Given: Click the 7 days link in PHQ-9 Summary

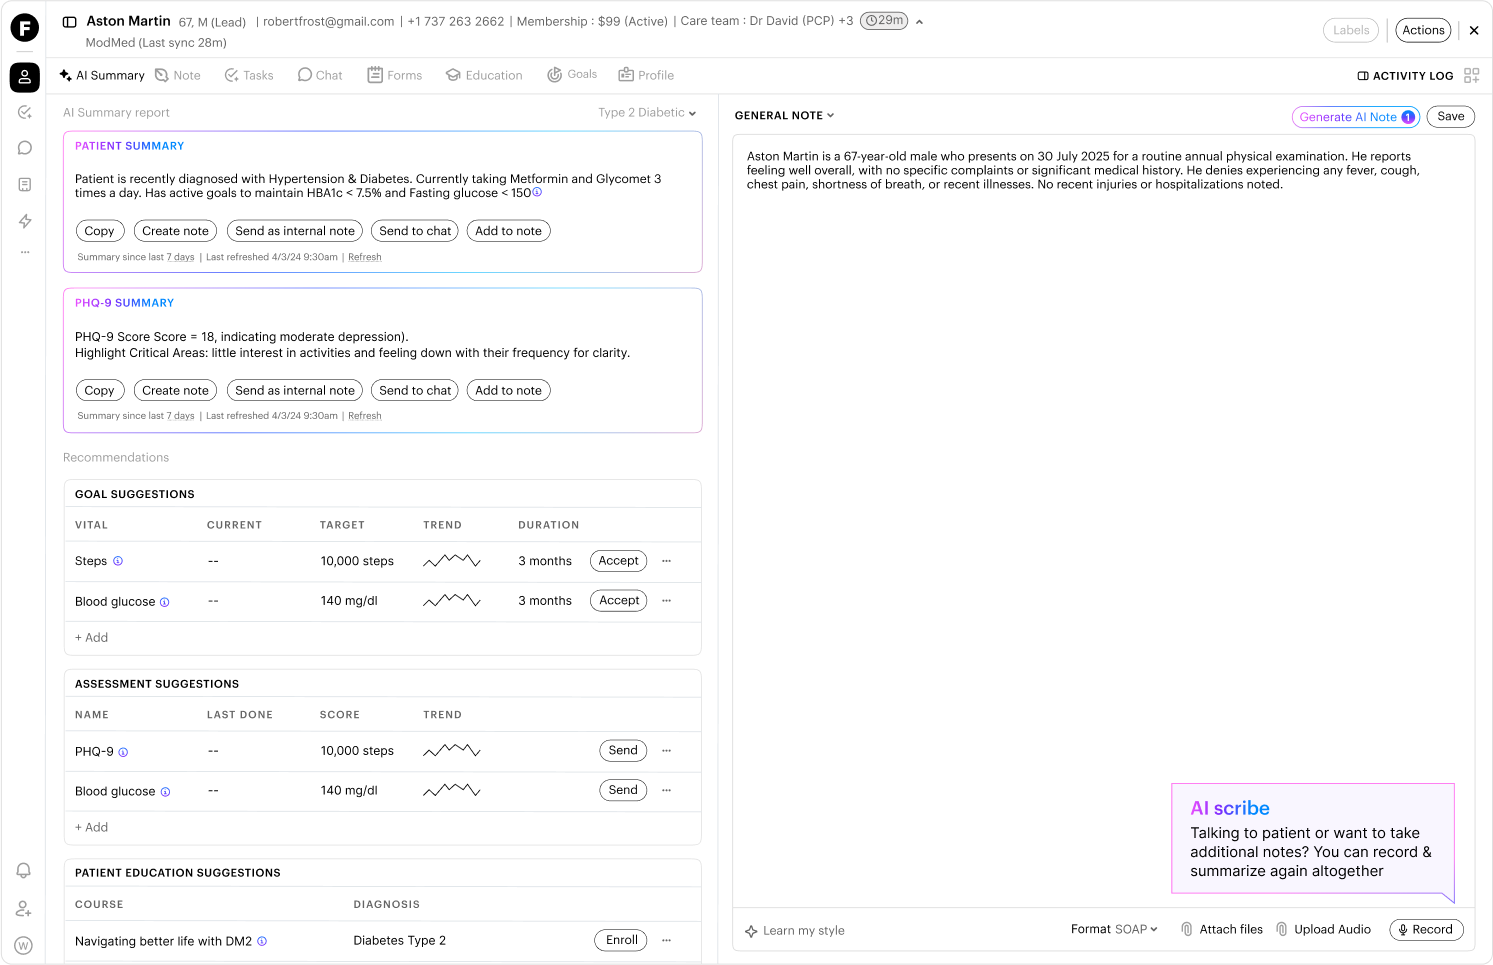Looking at the screenshot, I should pos(181,416).
